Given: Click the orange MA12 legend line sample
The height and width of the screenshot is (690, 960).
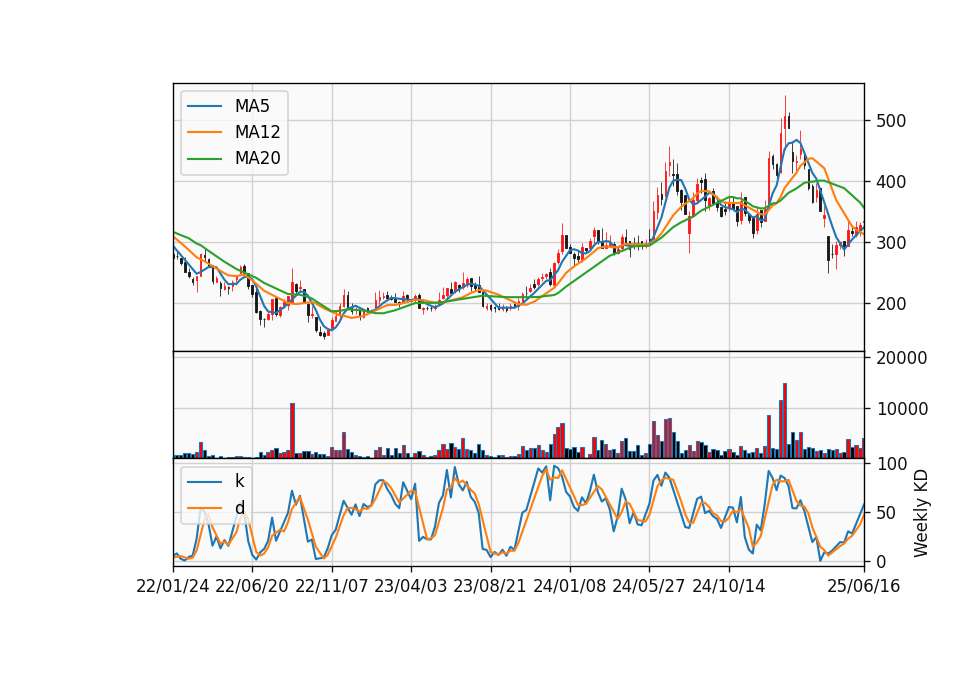Looking at the screenshot, I should point(204,132).
